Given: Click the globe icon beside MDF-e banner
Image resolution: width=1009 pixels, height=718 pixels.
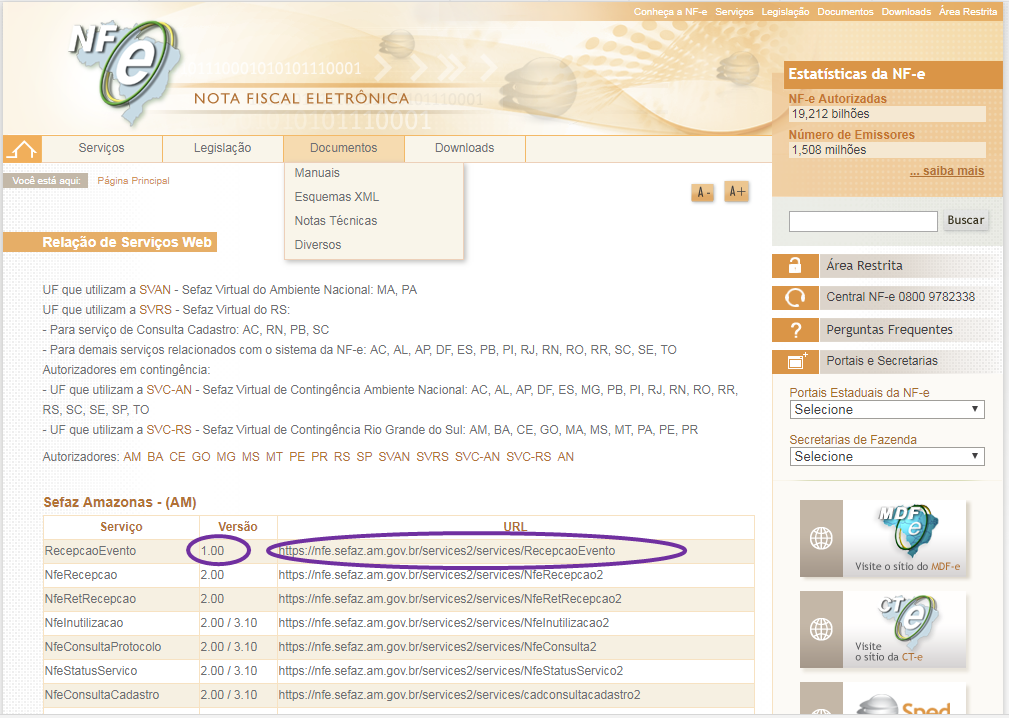Looking at the screenshot, I should point(821,538).
